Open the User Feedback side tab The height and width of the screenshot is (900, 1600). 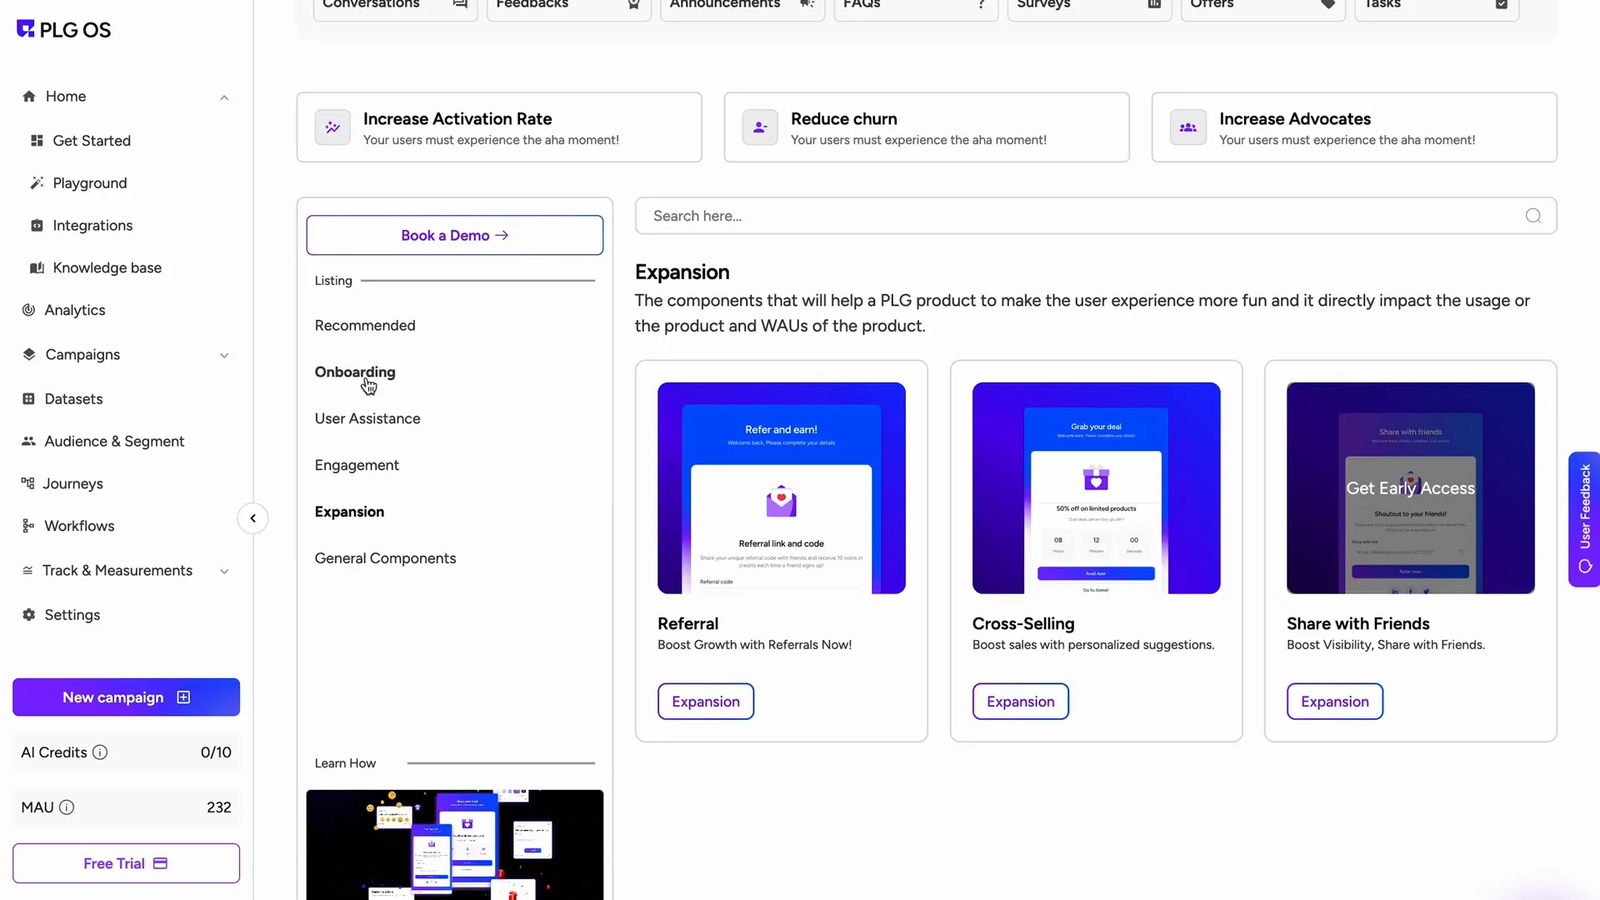tap(1584, 520)
